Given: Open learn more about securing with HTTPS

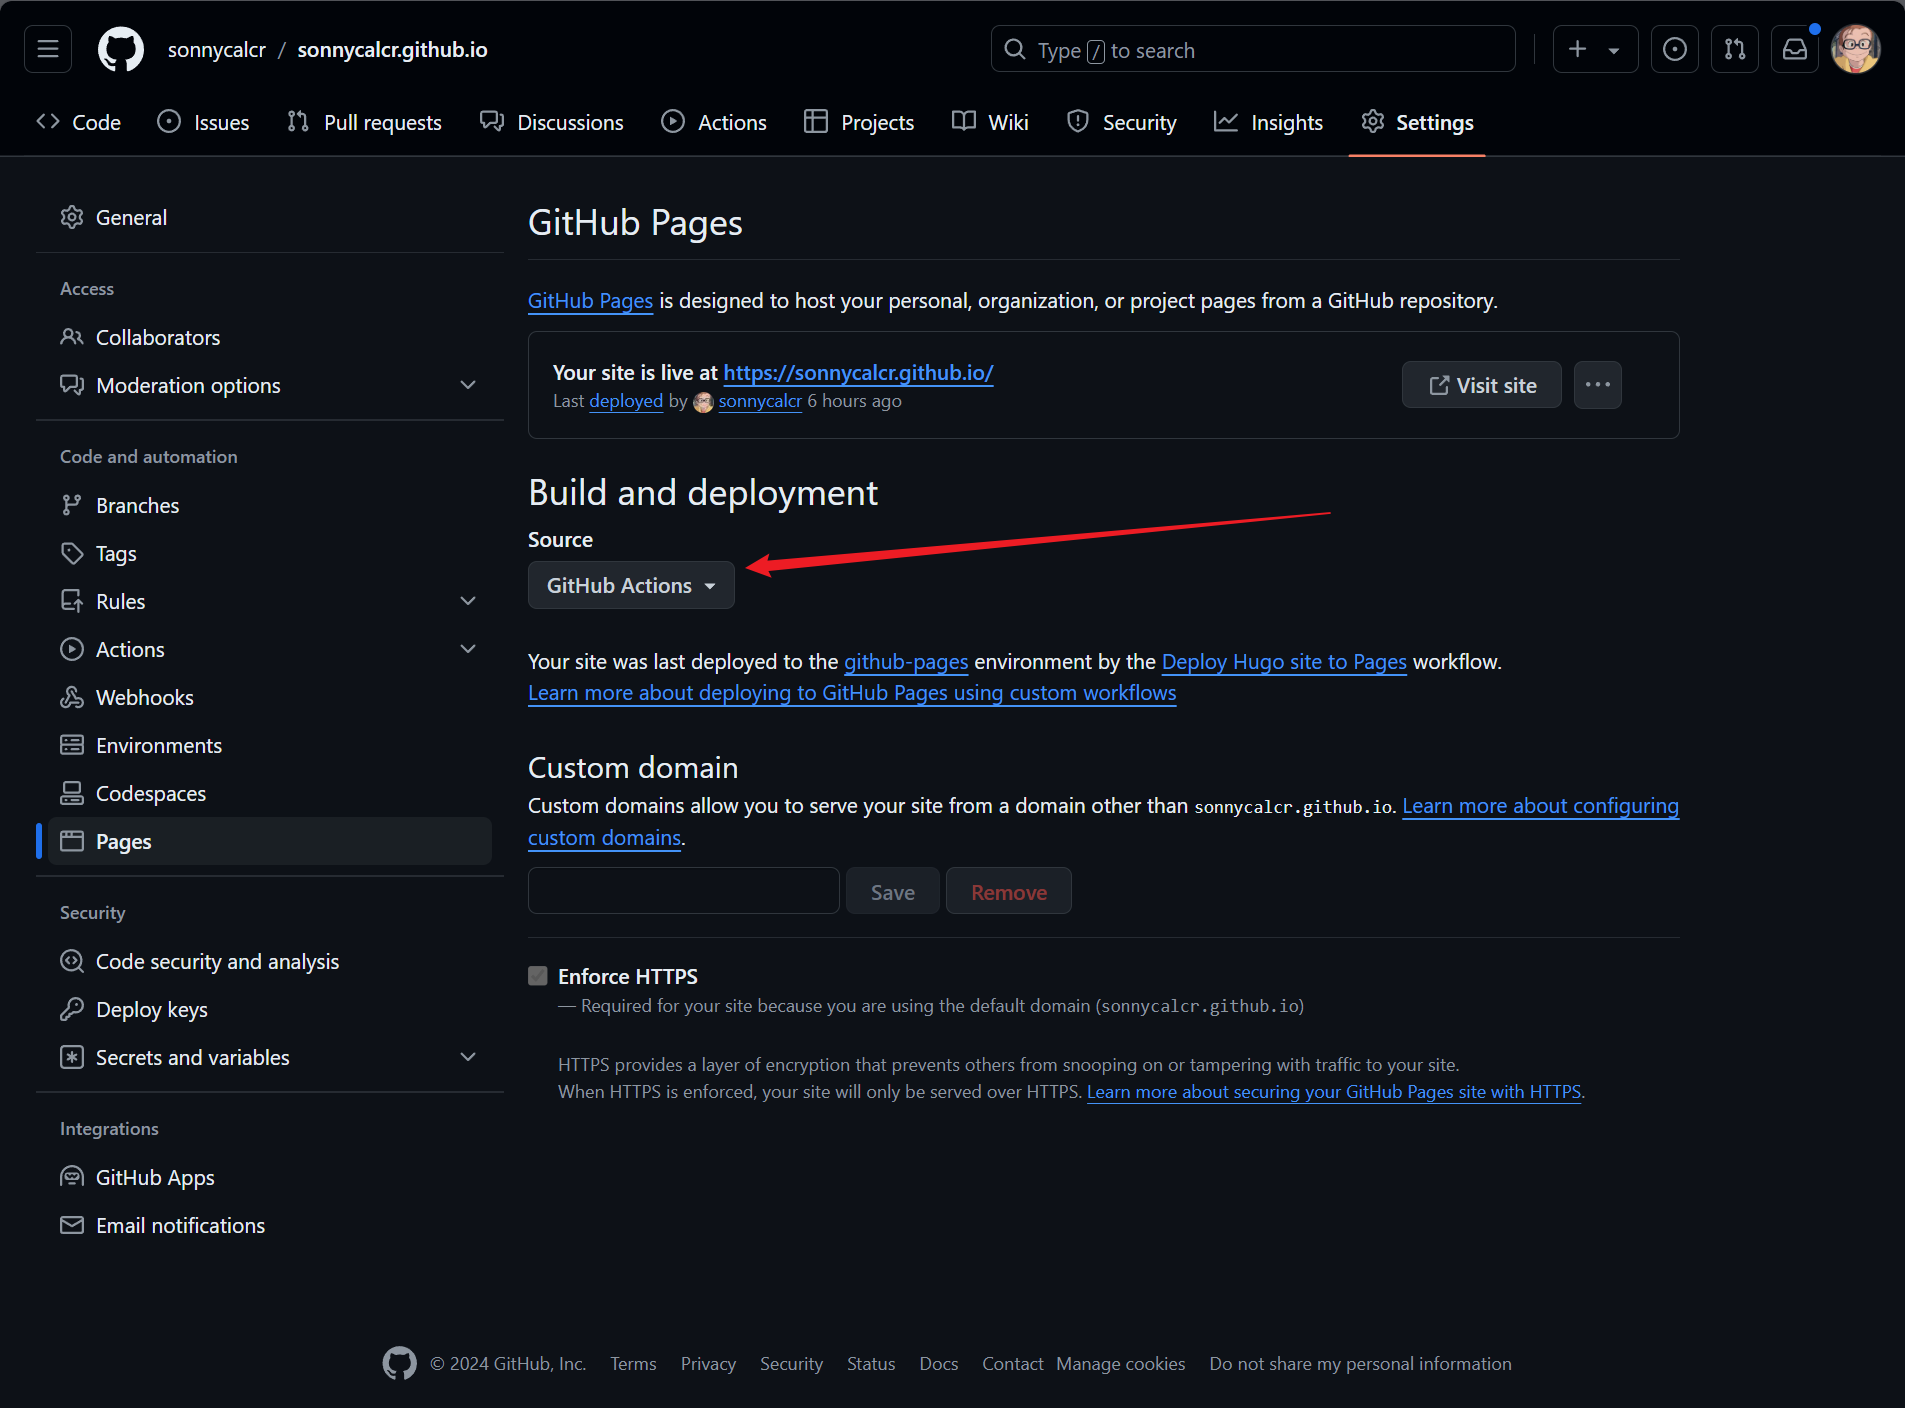Looking at the screenshot, I should tap(1334, 1092).
